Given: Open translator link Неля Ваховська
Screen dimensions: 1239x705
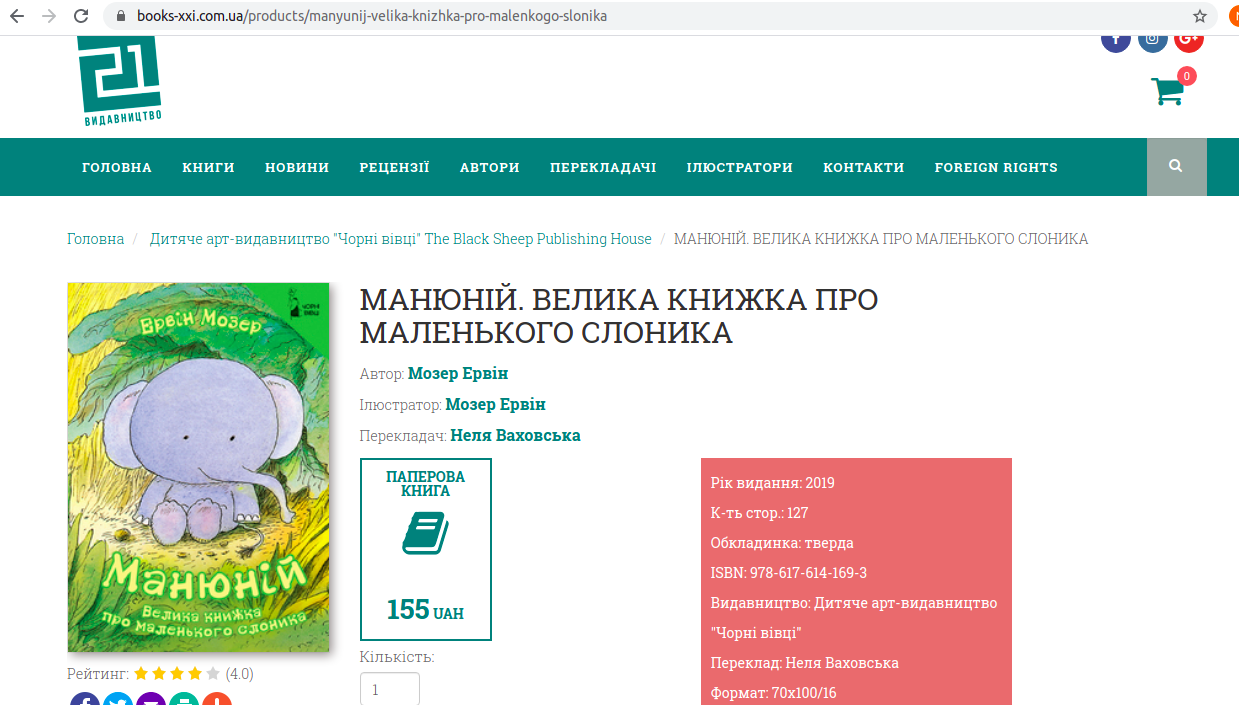Looking at the screenshot, I should pyautogui.click(x=516, y=436).
